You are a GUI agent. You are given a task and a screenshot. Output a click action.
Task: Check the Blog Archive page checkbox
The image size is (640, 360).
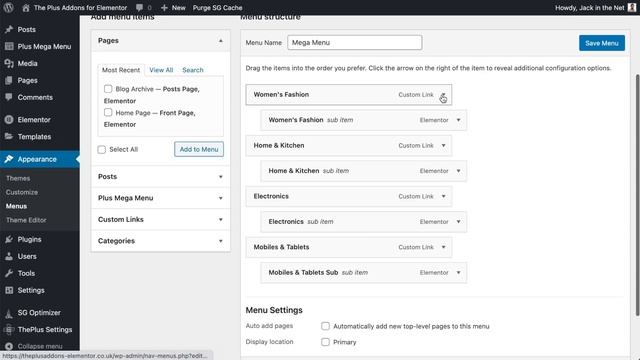(108, 89)
